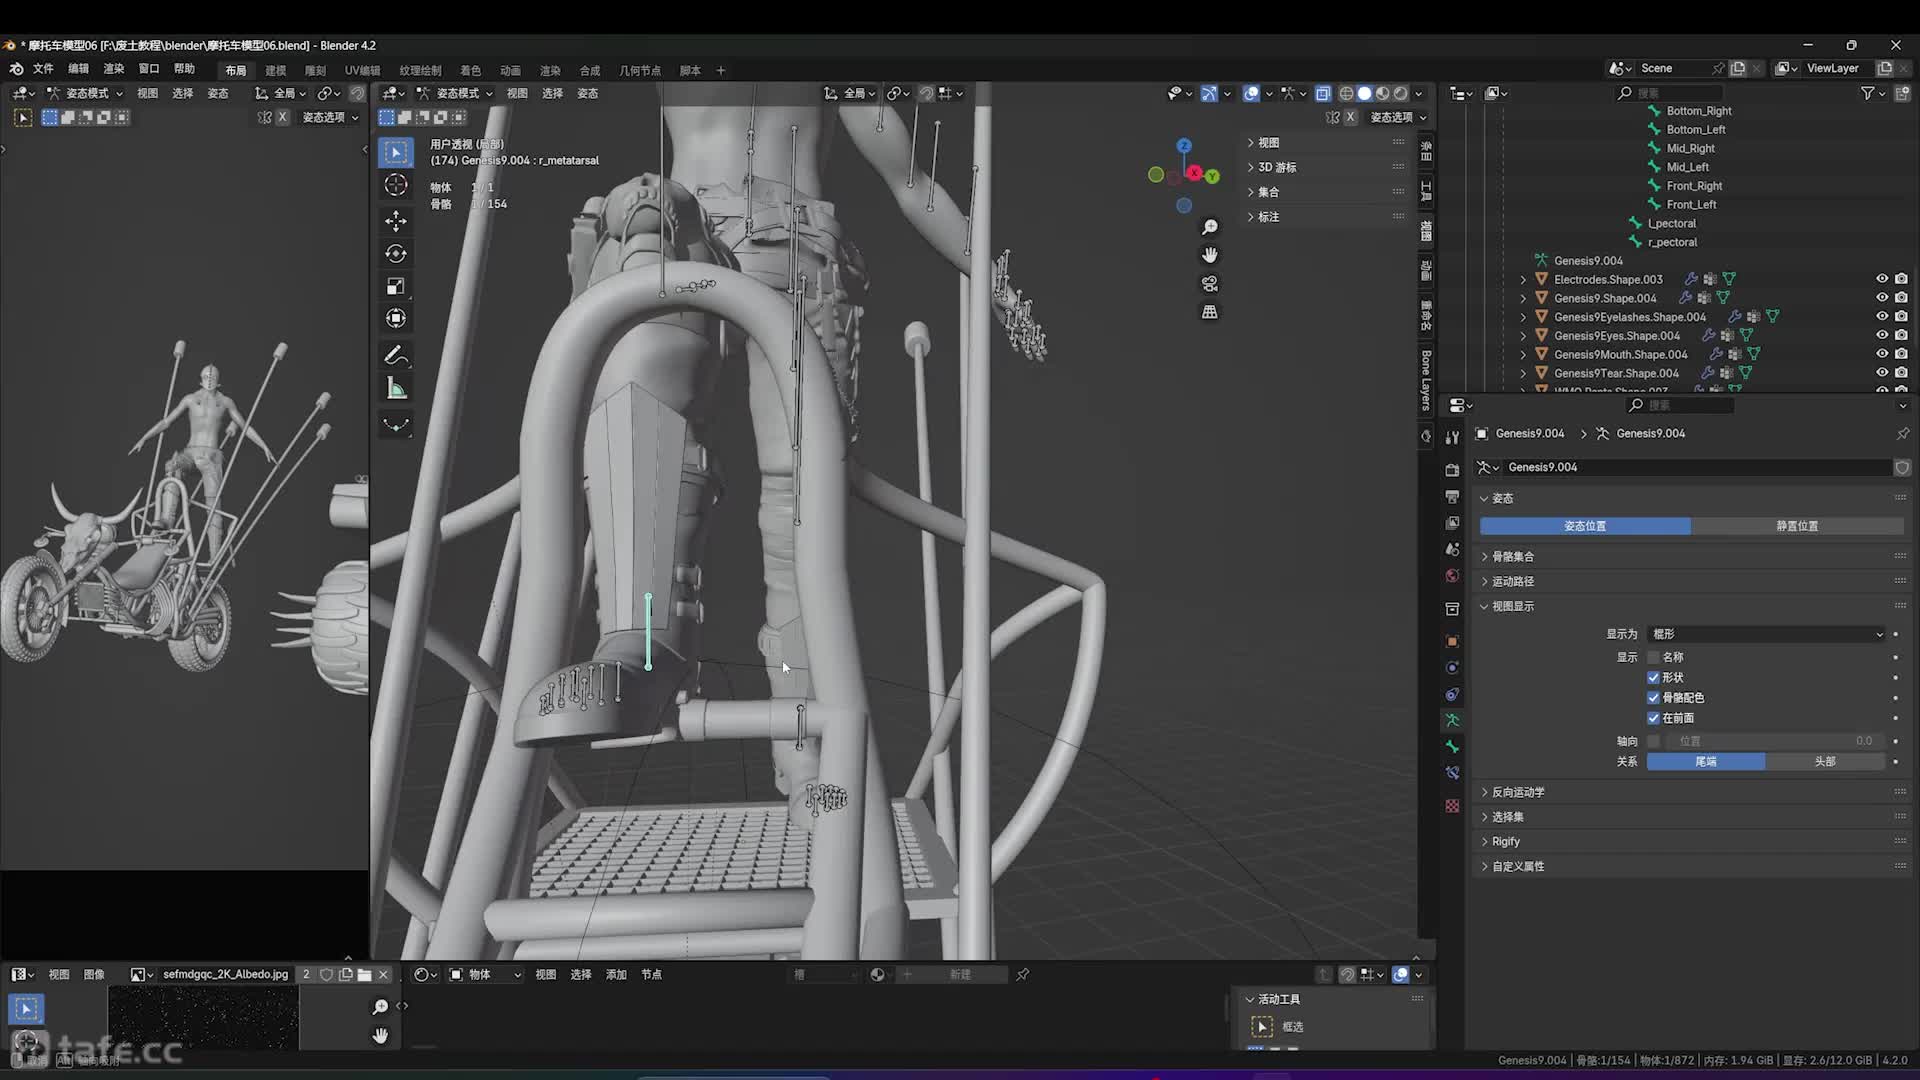Click the 新建 button in node editor
This screenshot has height=1080, width=1920.
point(959,974)
